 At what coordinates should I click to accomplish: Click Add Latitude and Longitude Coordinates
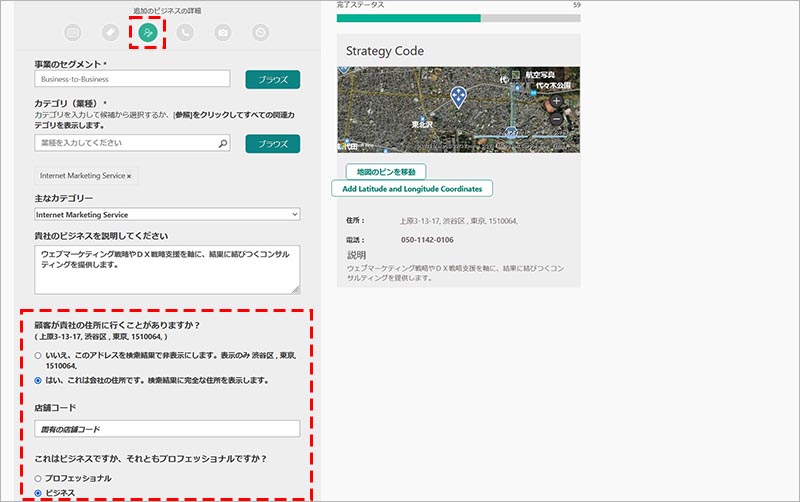[x=412, y=188]
